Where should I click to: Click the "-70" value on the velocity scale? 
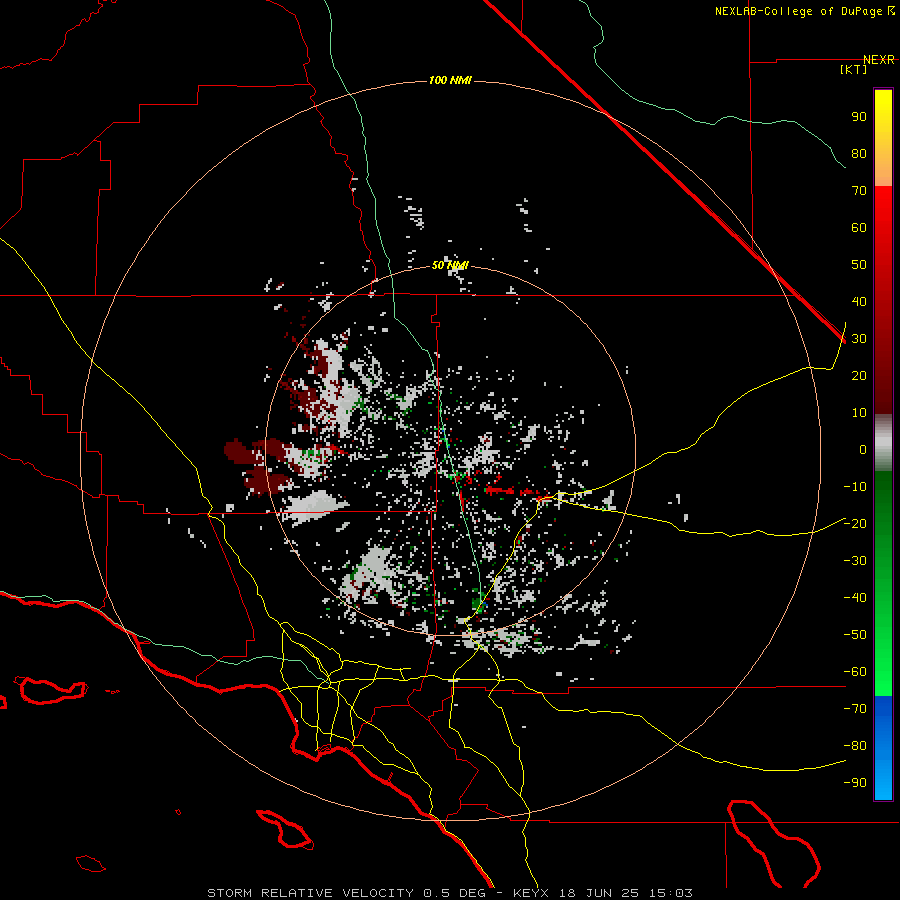855,709
